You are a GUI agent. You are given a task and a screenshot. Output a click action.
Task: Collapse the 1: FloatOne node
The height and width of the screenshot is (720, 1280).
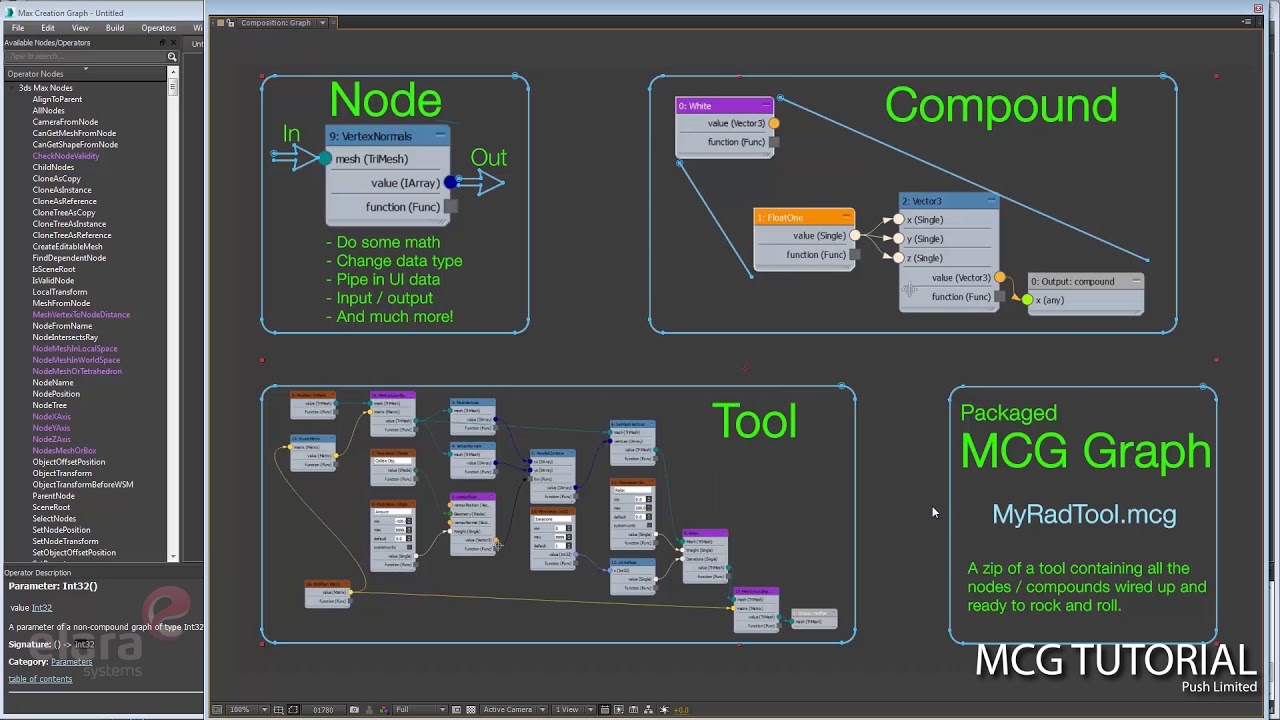click(x=846, y=217)
